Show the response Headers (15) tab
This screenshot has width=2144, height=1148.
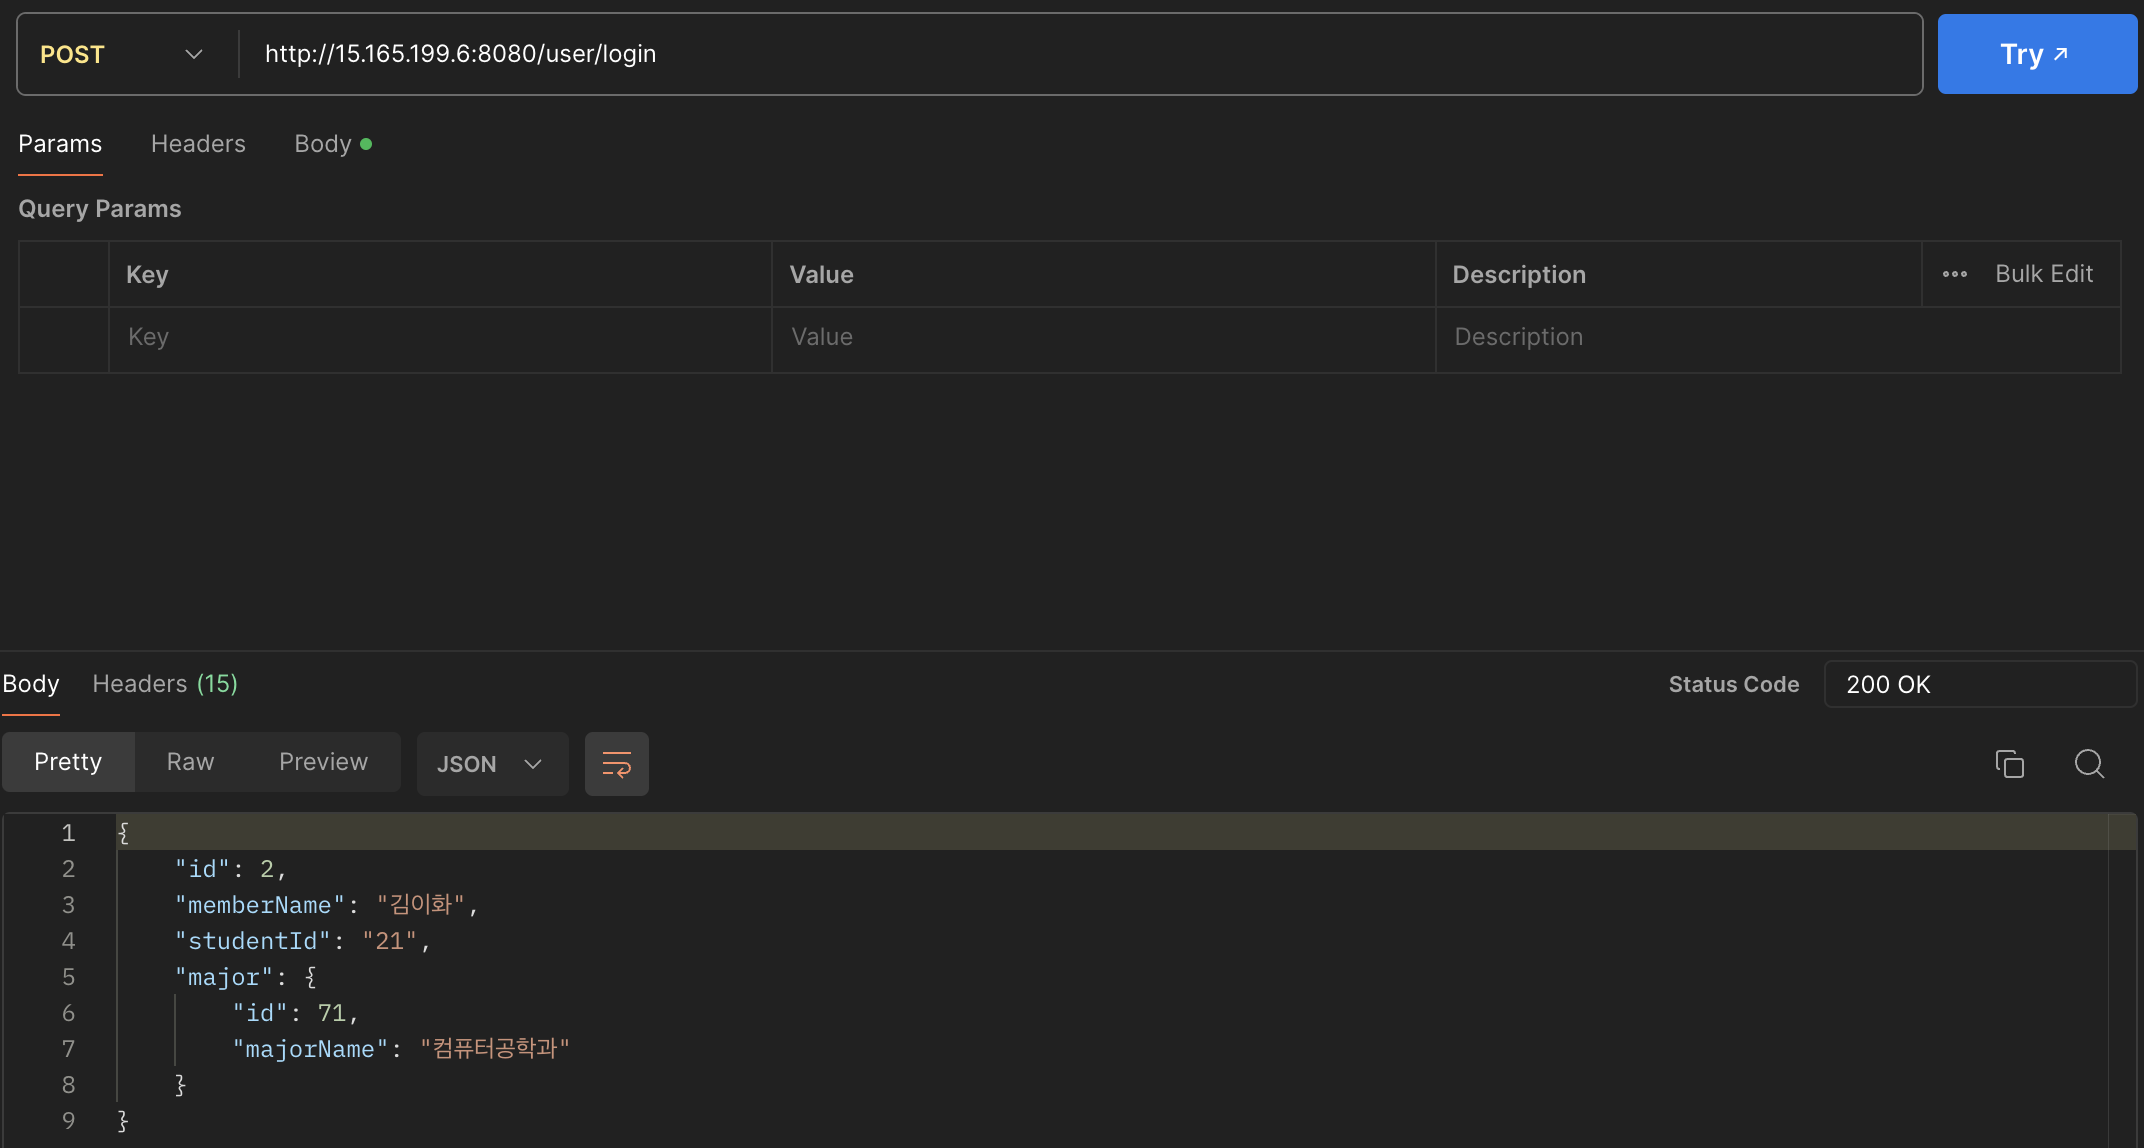point(165,684)
